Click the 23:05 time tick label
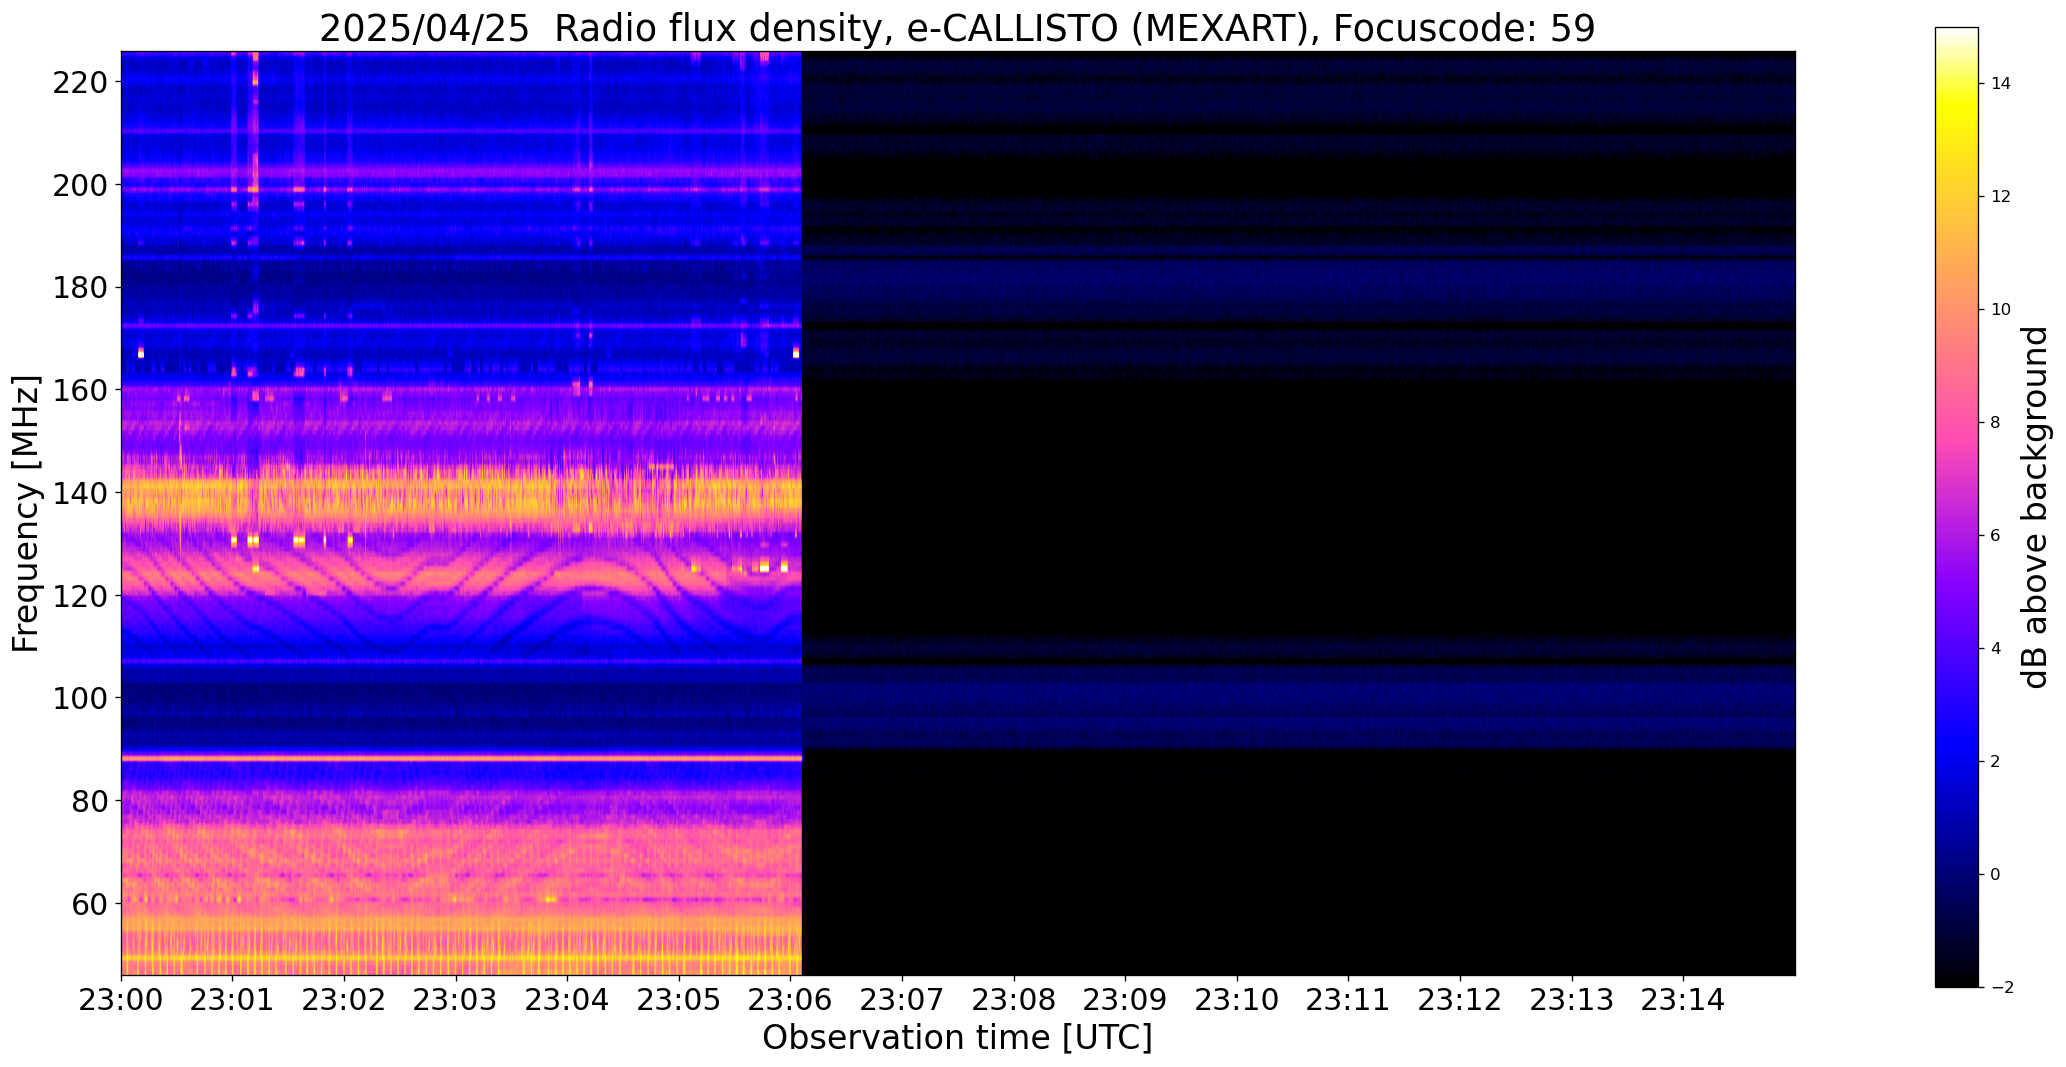This screenshot has height=1067, width=2066. [679, 1000]
